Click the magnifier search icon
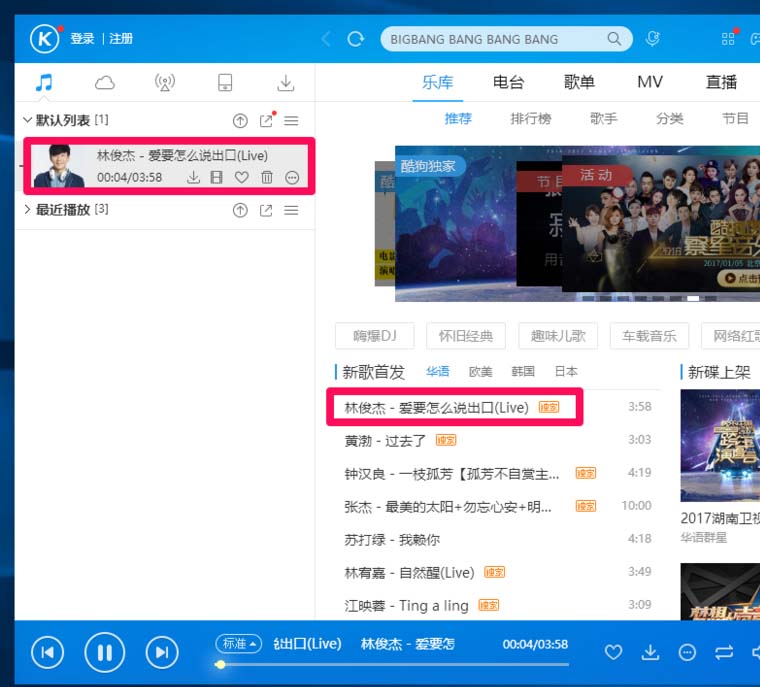 614,39
